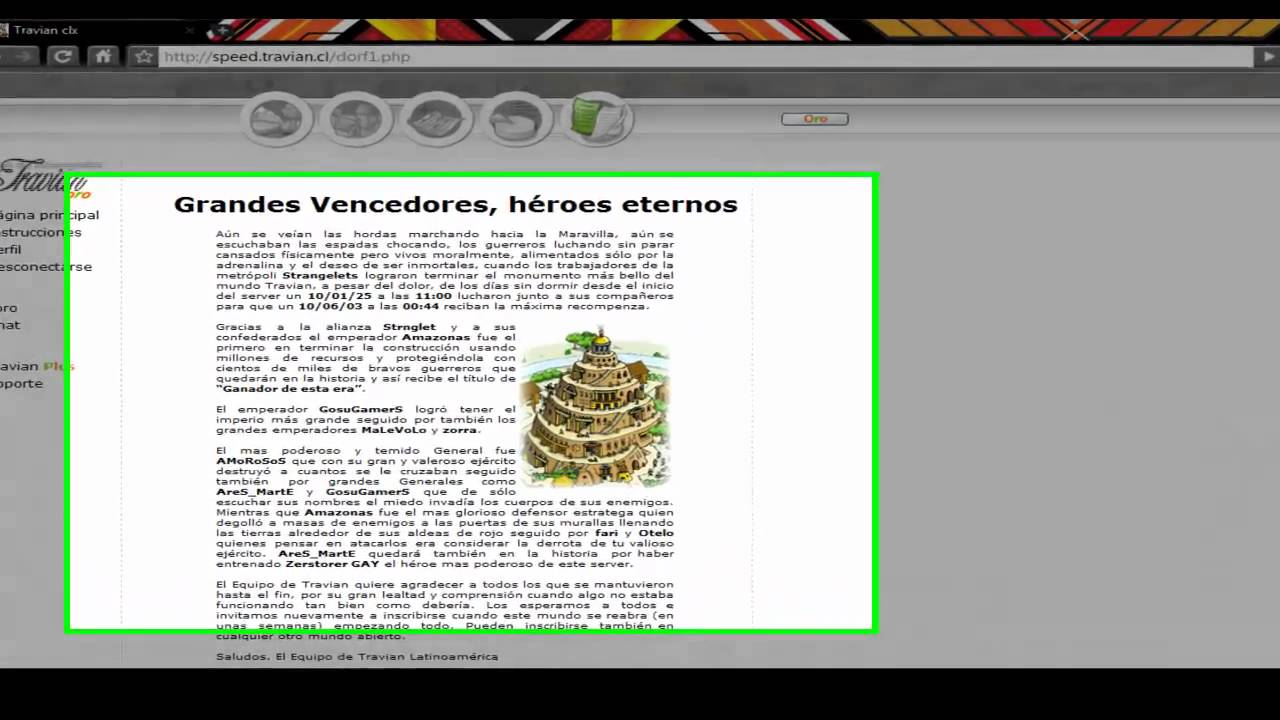Click the heading Grandes Vencedores, héroes eternos
Screen dimensions: 1280x720
coord(456,204)
